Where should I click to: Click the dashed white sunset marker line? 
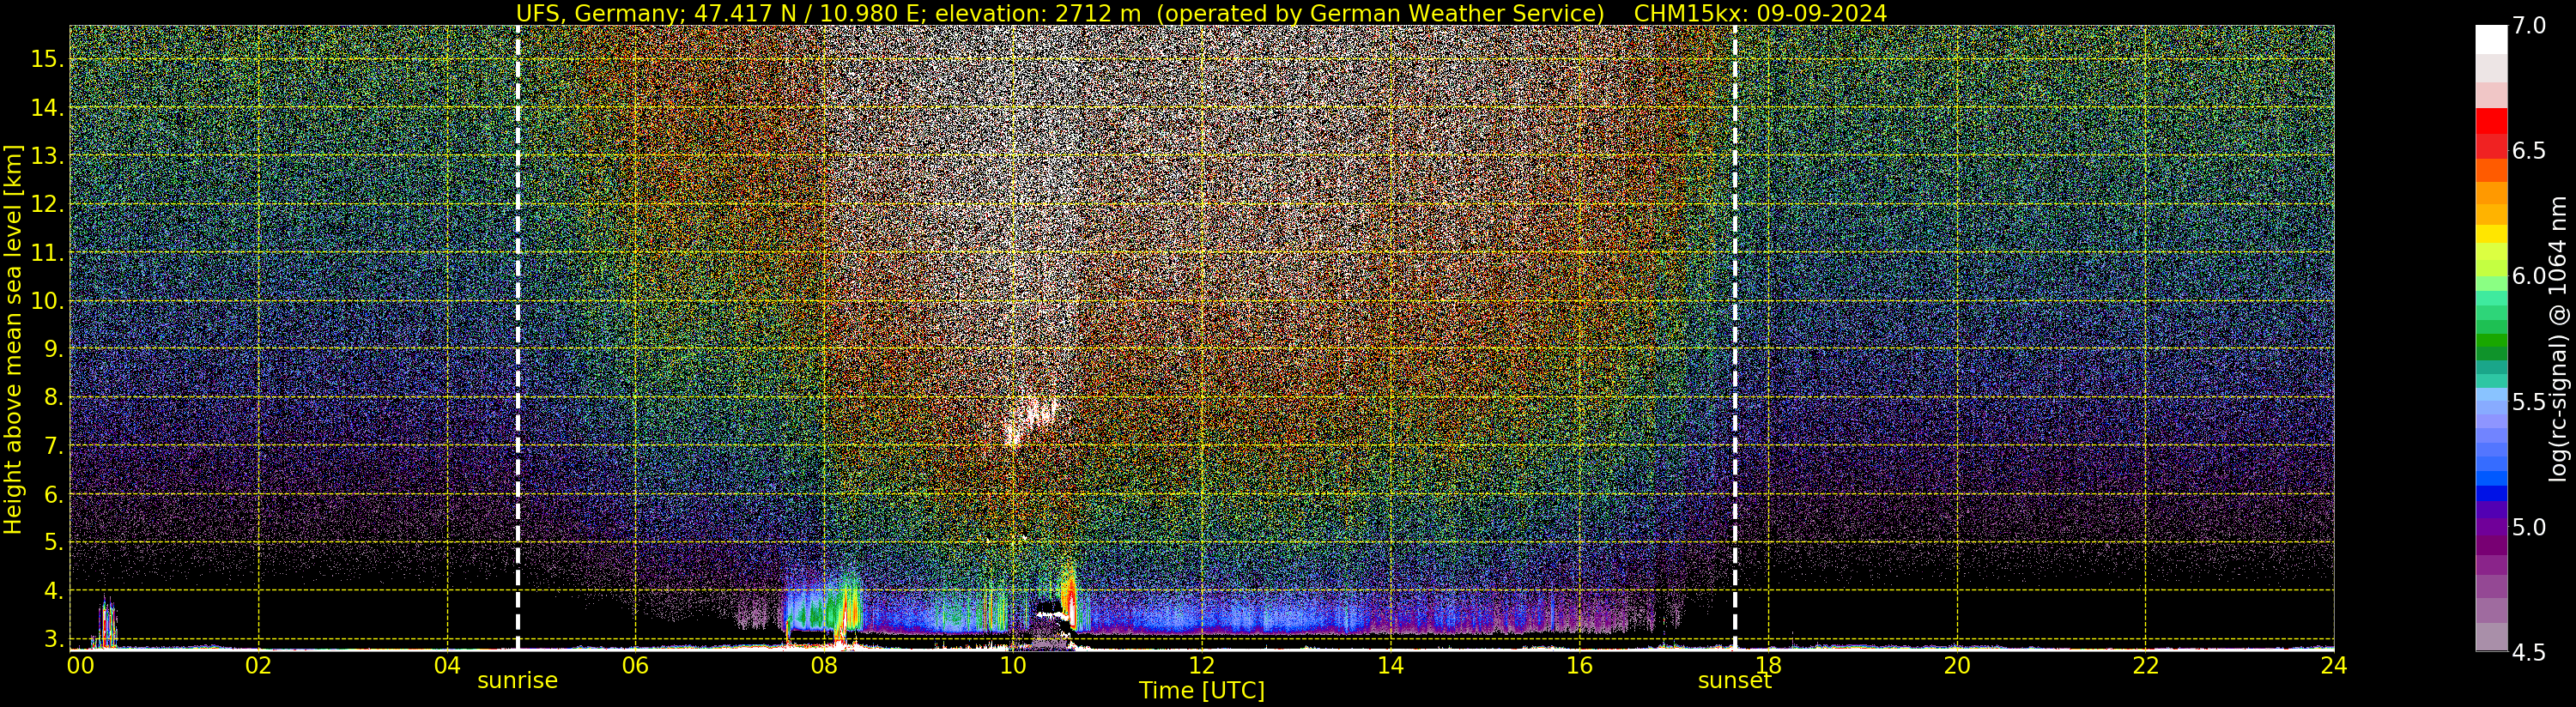tap(1734, 338)
